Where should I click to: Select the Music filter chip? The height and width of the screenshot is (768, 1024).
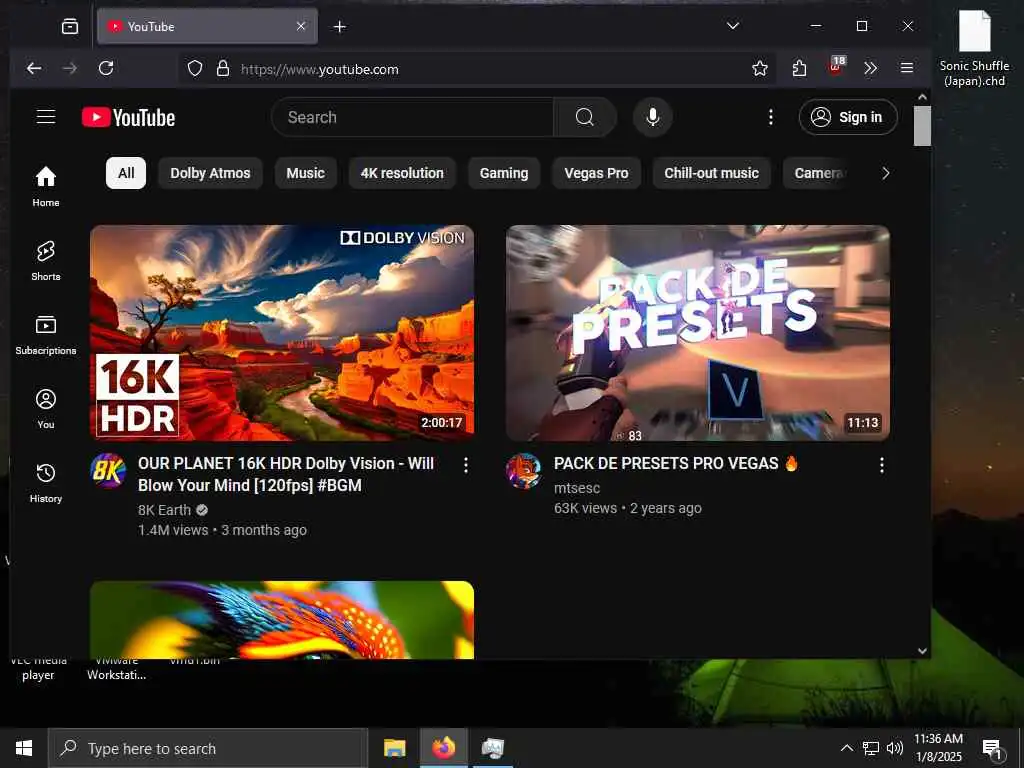point(306,173)
